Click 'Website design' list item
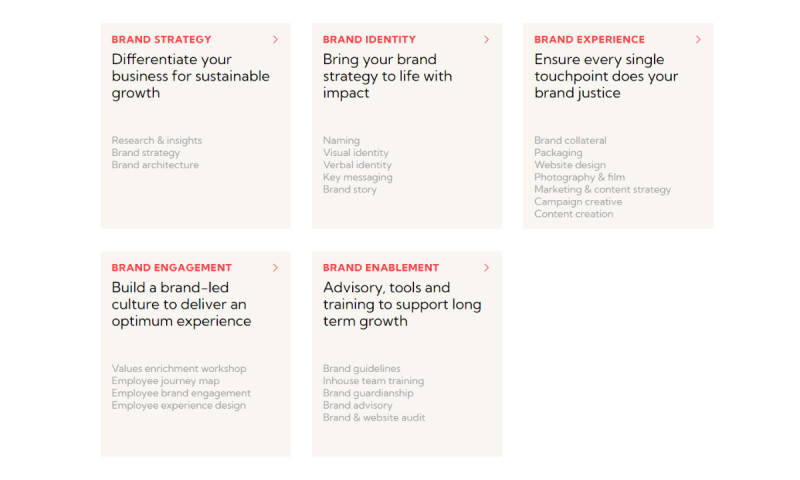Screen dimensions: 800x480 tap(570, 165)
